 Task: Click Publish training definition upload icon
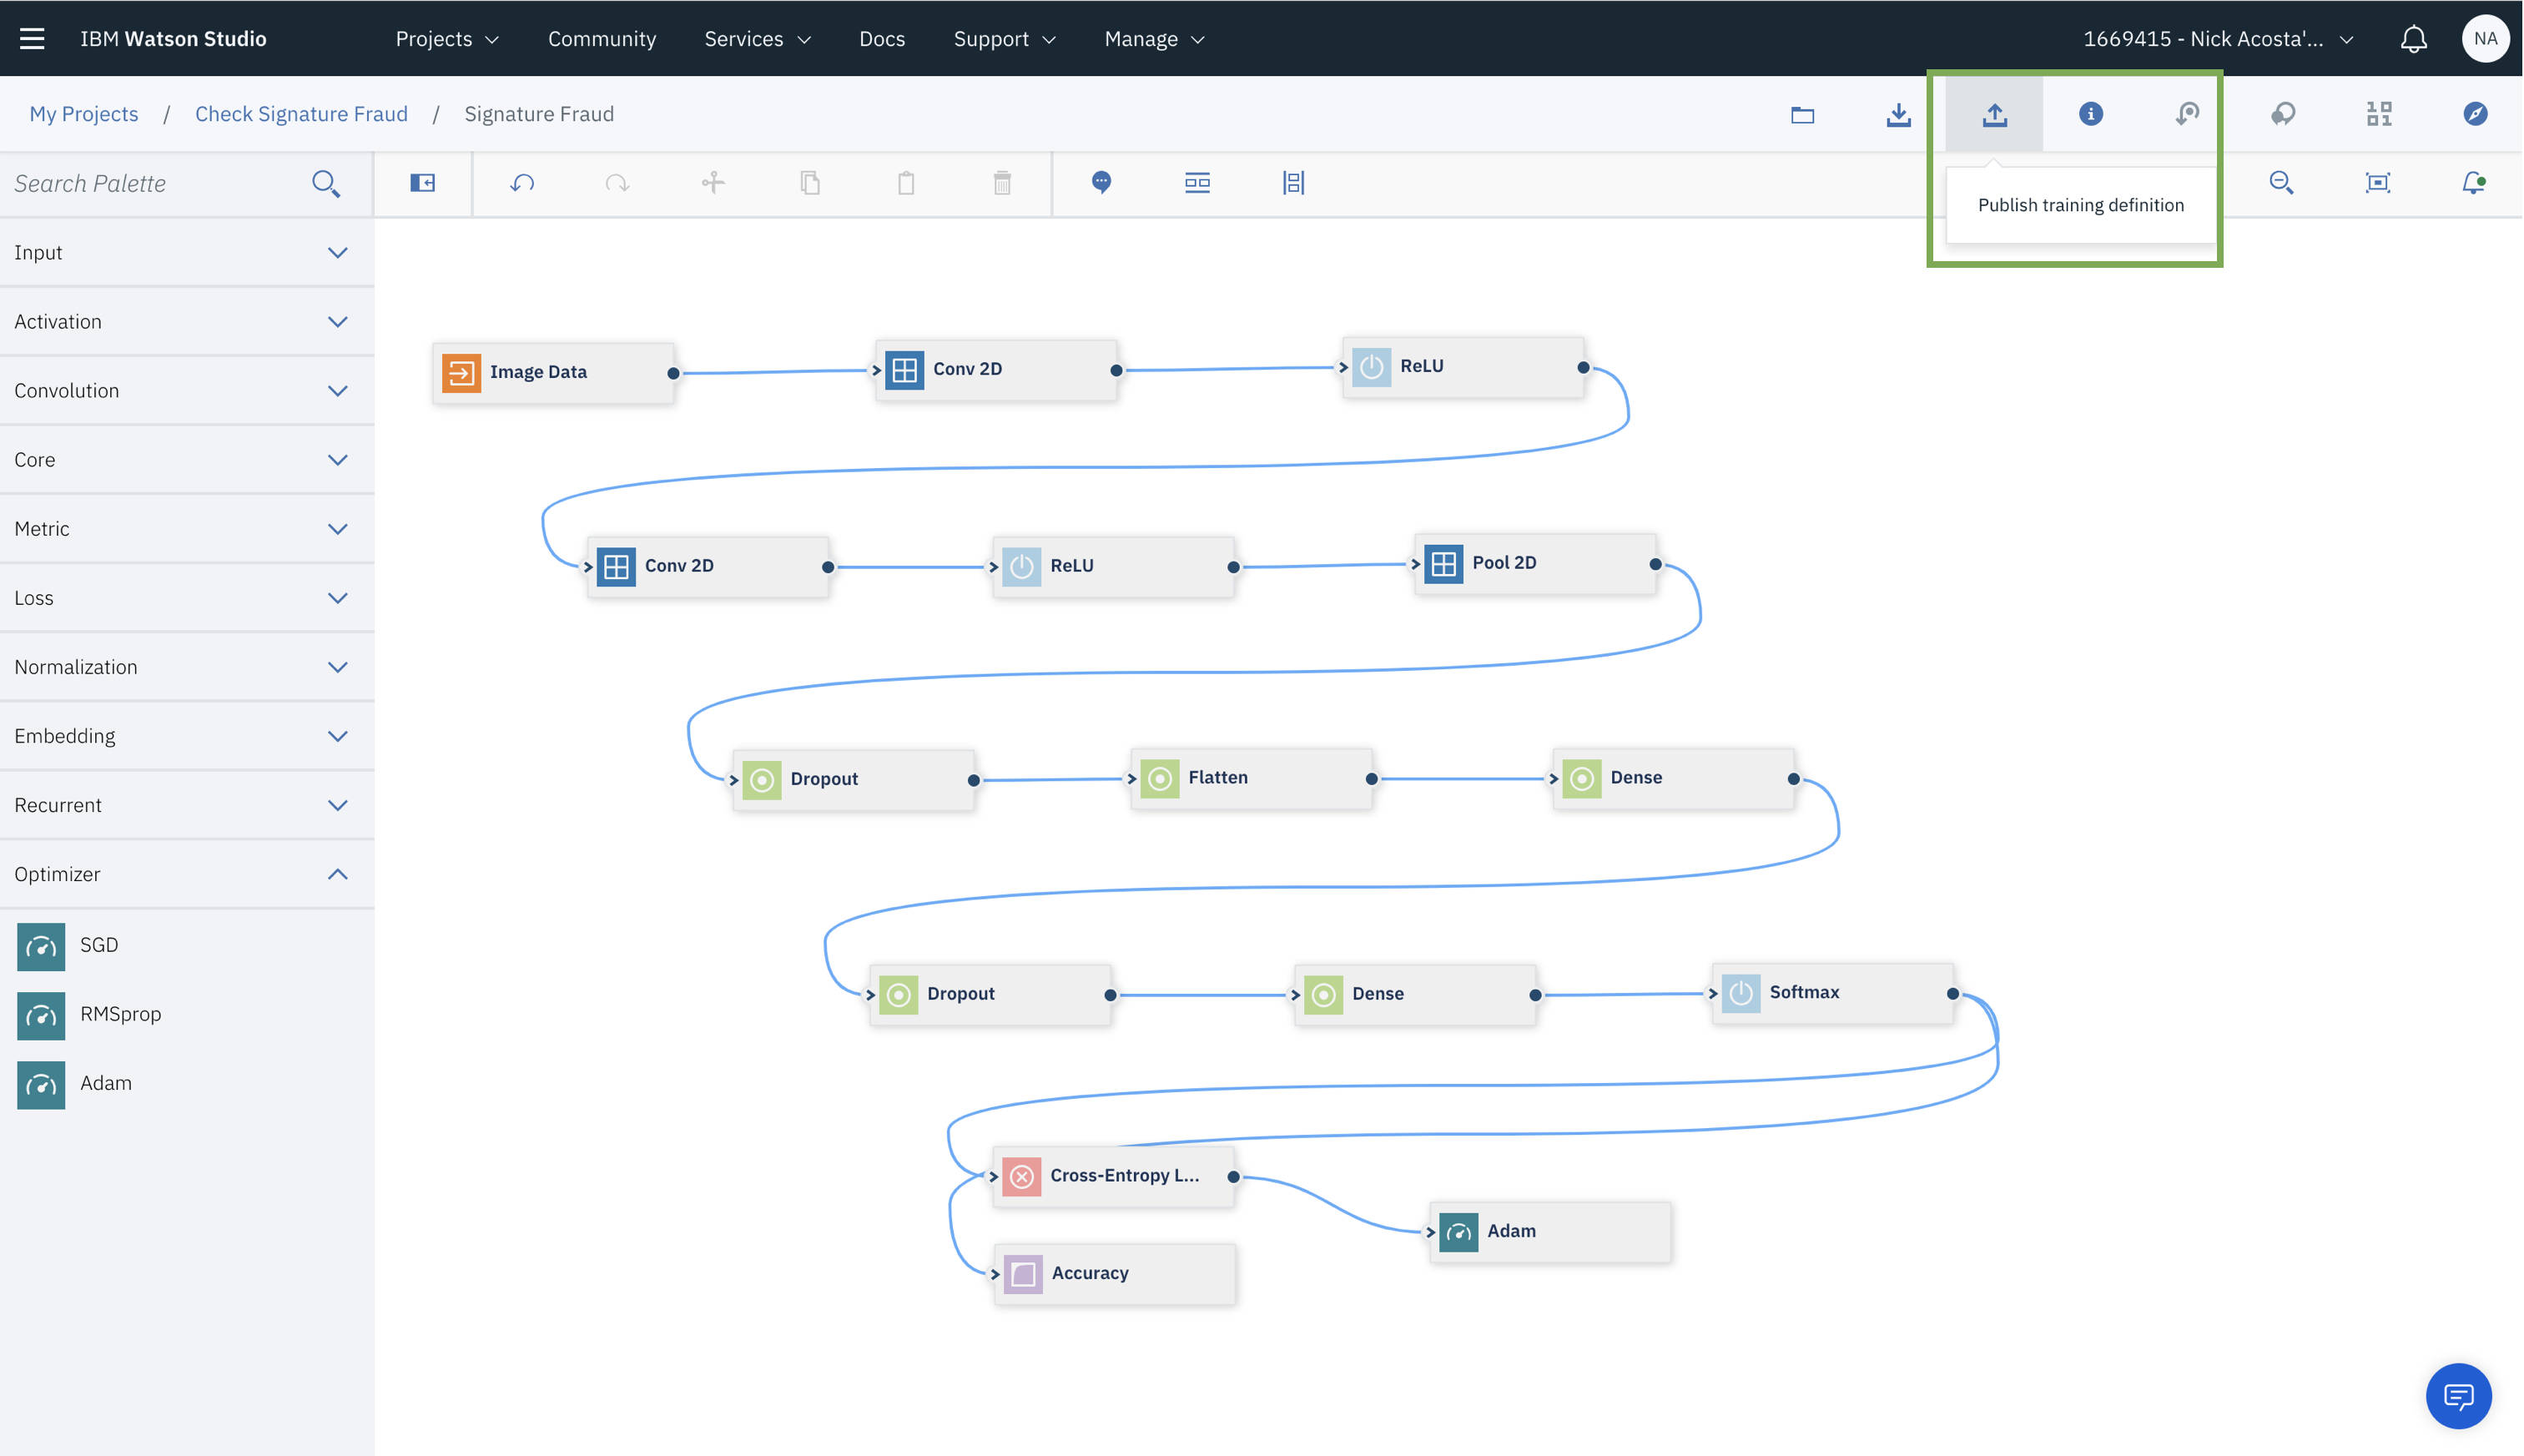[x=1994, y=114]
